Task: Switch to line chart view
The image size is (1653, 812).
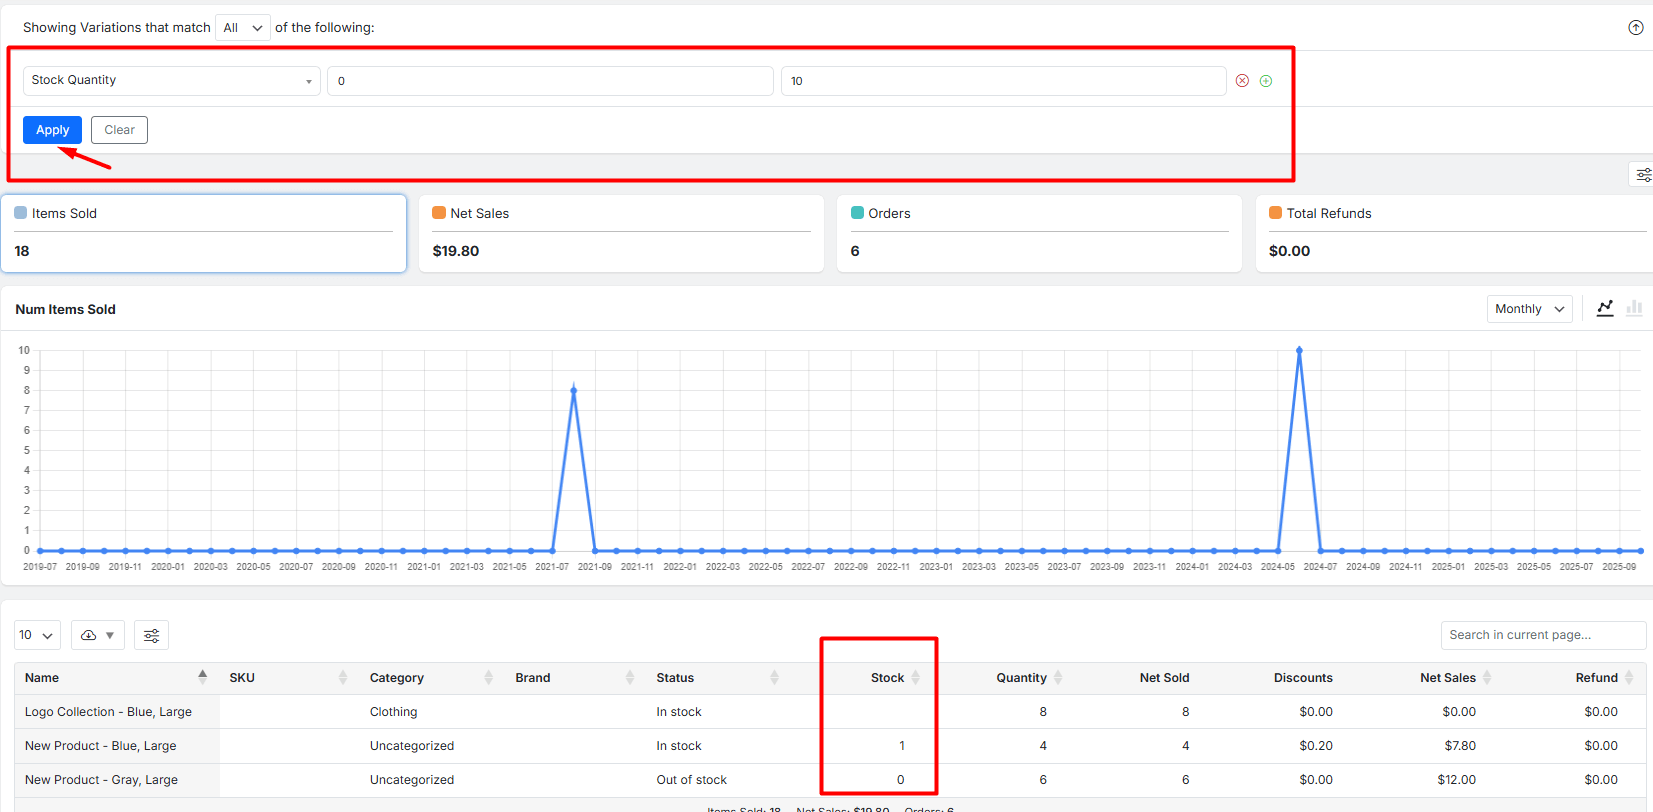Action: coord(1605,308)
